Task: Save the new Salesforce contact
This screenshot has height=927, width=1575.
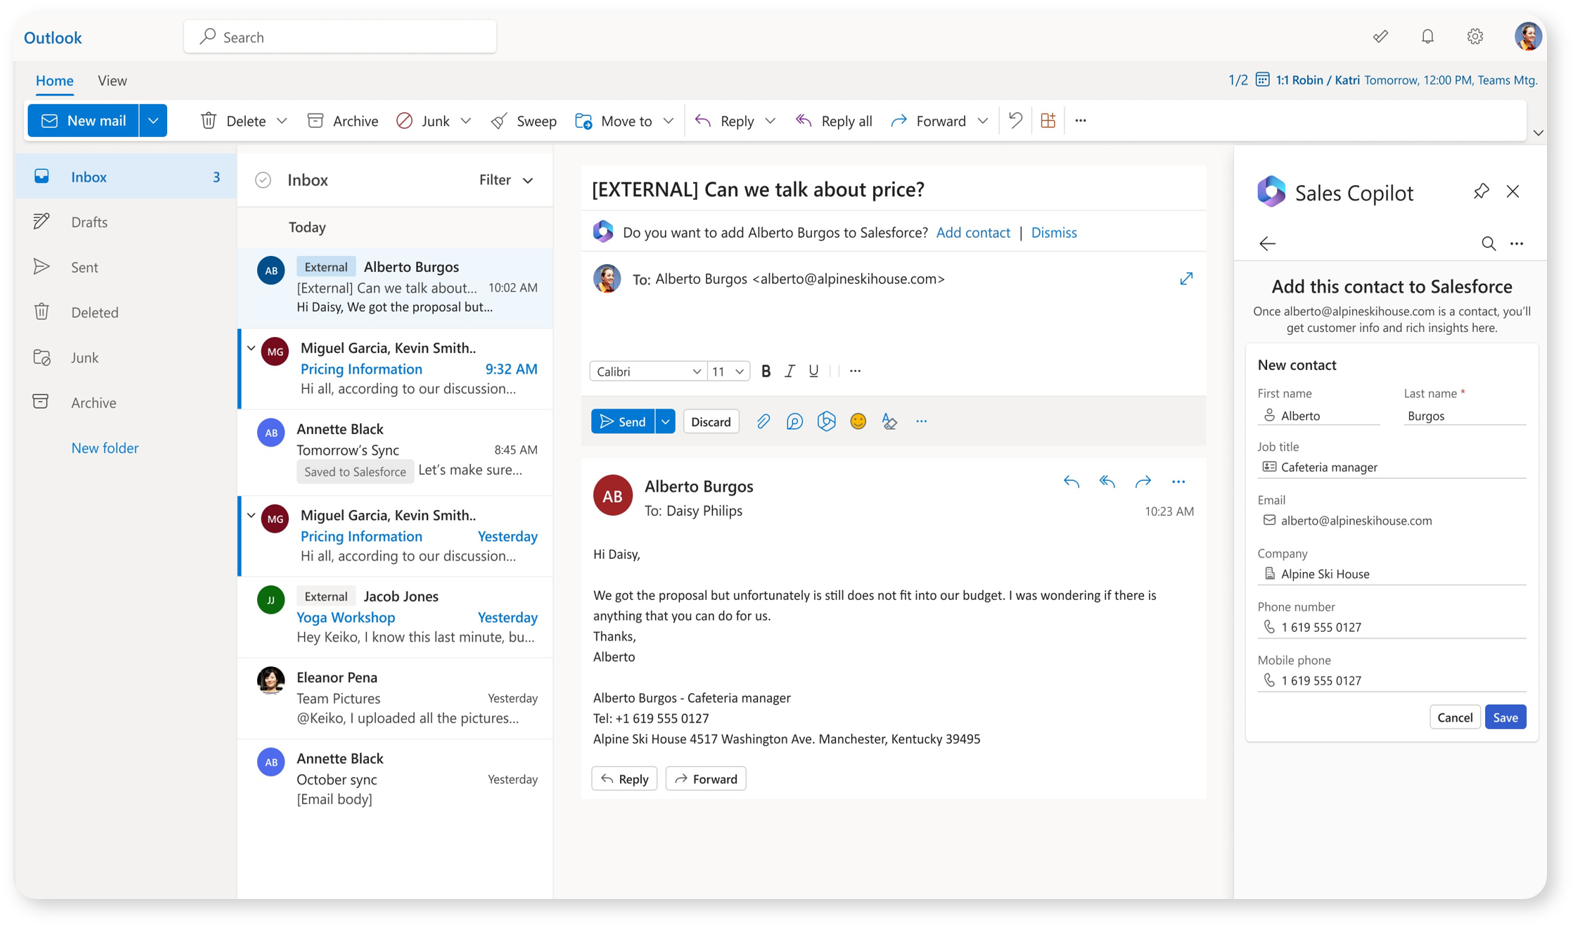Action: tap(1505, 717)
